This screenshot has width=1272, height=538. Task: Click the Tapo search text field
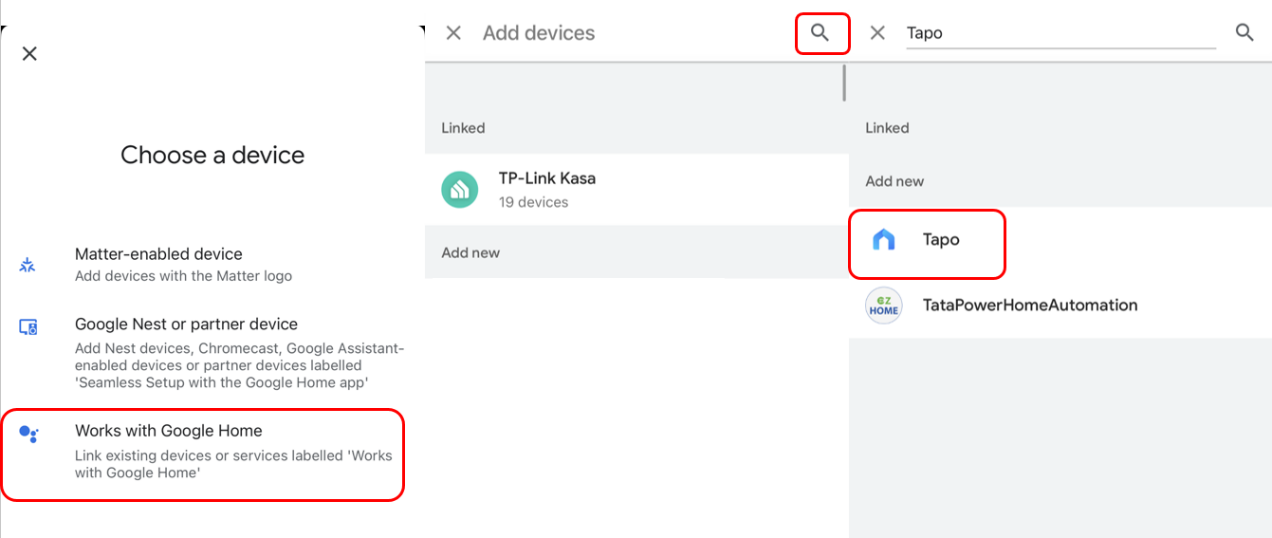[x=1060, y=33]
